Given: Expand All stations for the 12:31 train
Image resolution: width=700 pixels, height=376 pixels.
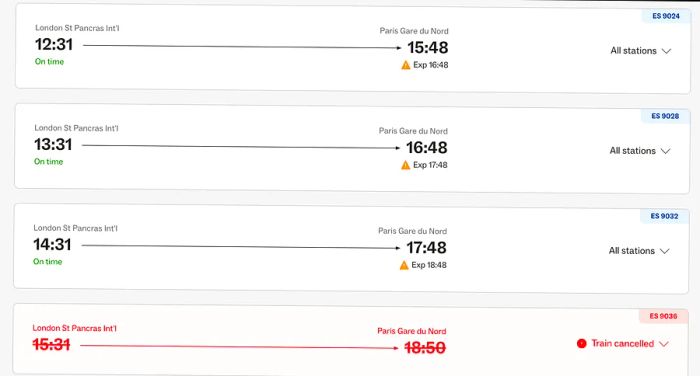Looking at the screenshot, I should [640, 51].
